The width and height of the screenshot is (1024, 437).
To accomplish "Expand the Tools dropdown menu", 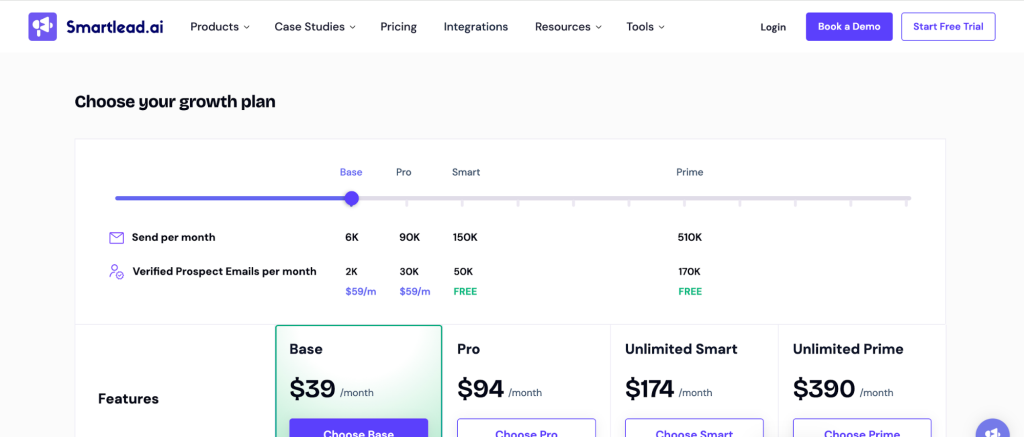I will (x=645, y=27).
